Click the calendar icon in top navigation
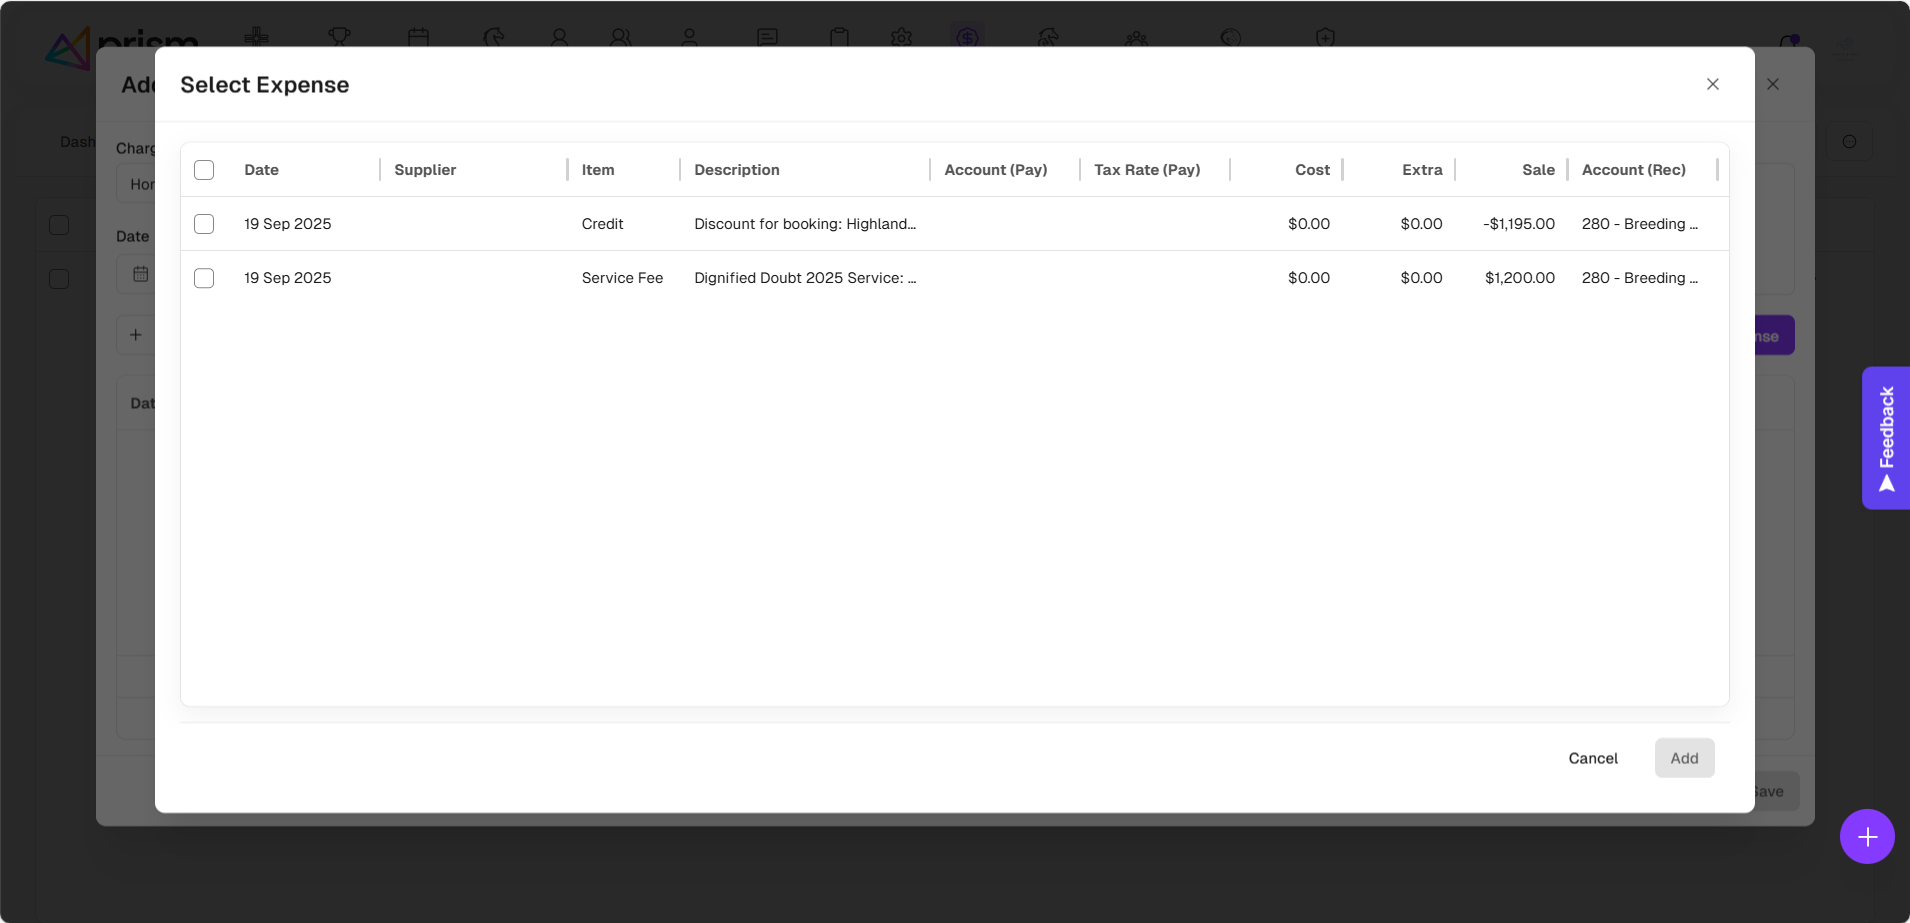 [418, 37]
